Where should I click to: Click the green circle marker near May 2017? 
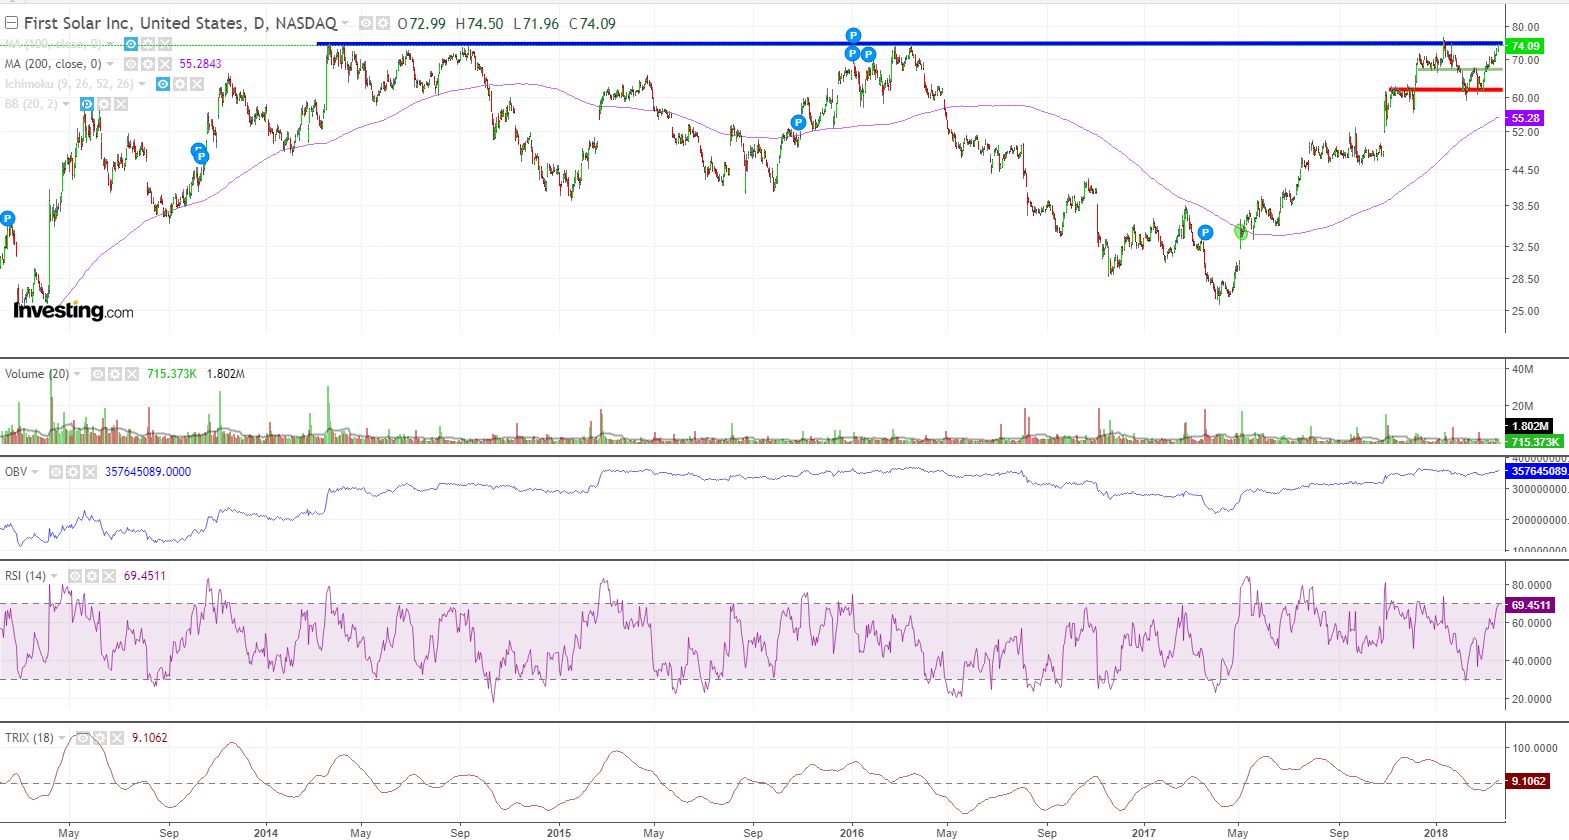point(1242,232)
